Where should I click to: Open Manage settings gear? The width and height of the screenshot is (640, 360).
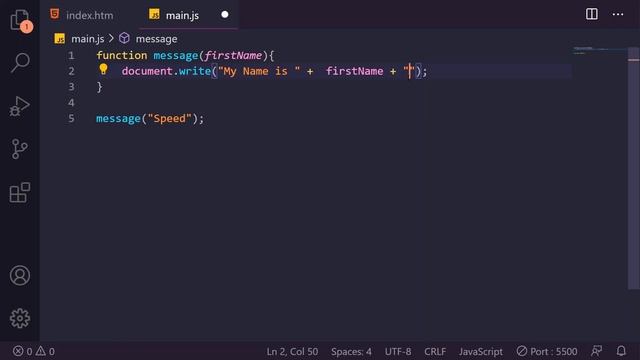coord(20,318)
